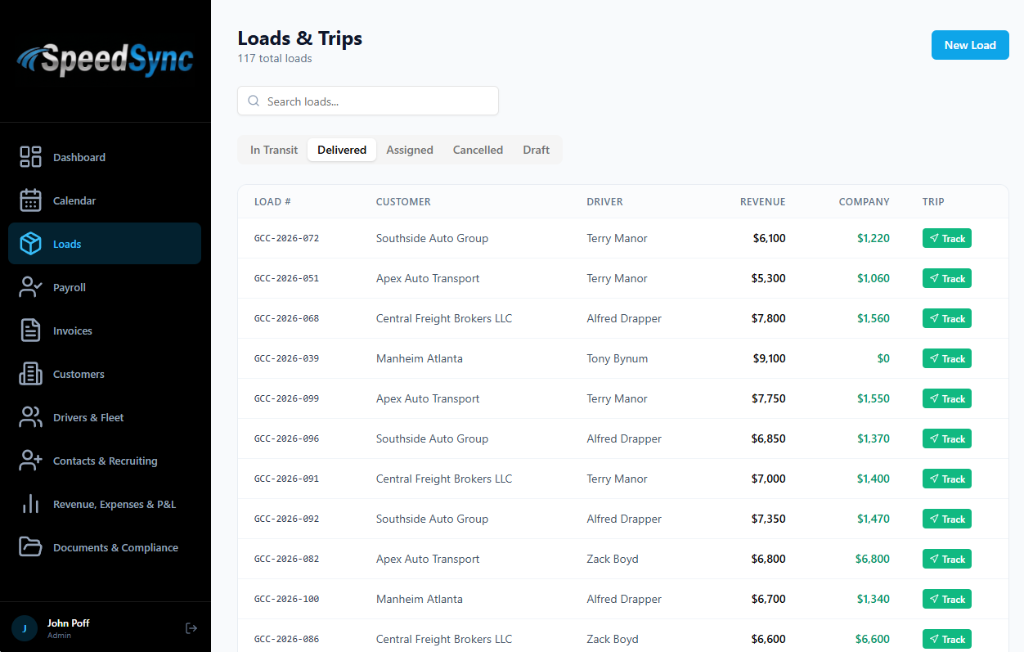Click the John Poff user name

point(69,623)
